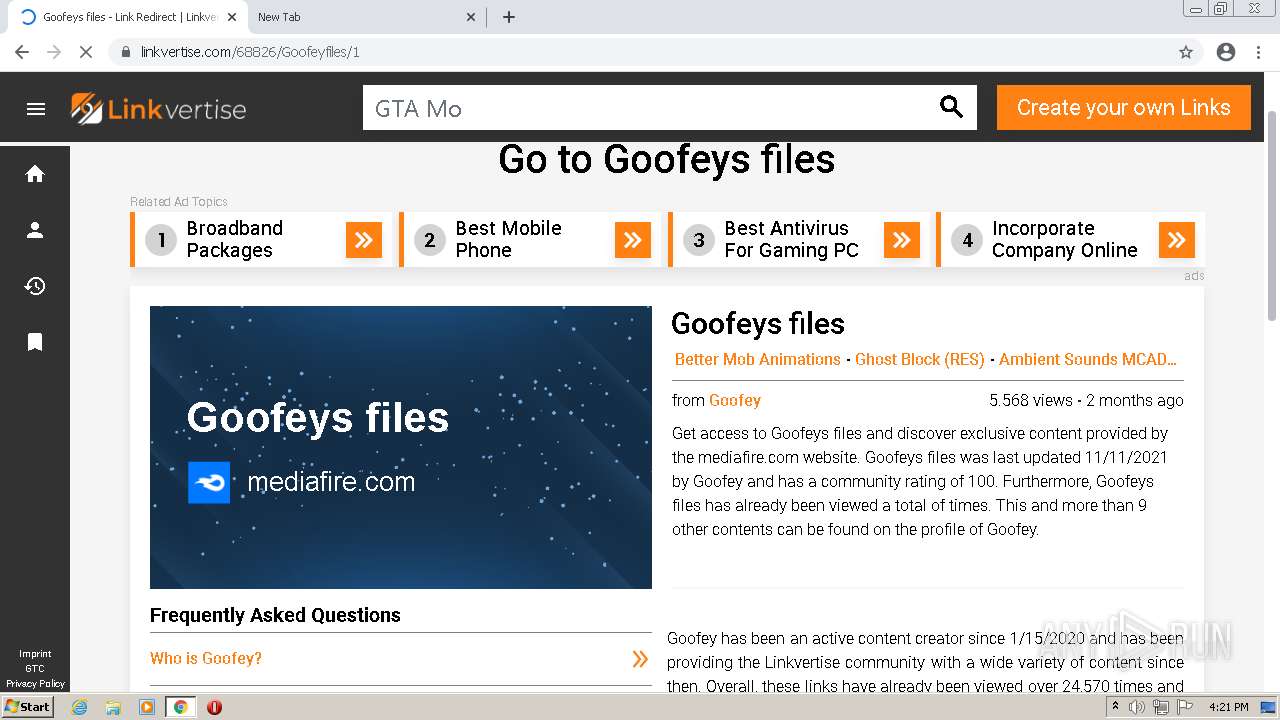The width and height of the screenshot is (1280, 720).
Task: Open the Linkvertise hamburger menu
Action: pos(36,109)
